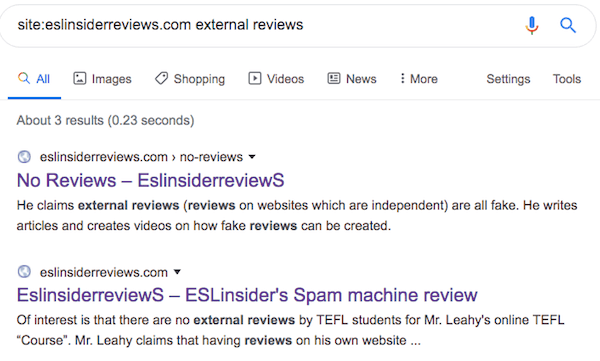Click the three-dot More icon
The height and width of the screenshot is (361, 600).
point(402,78)
